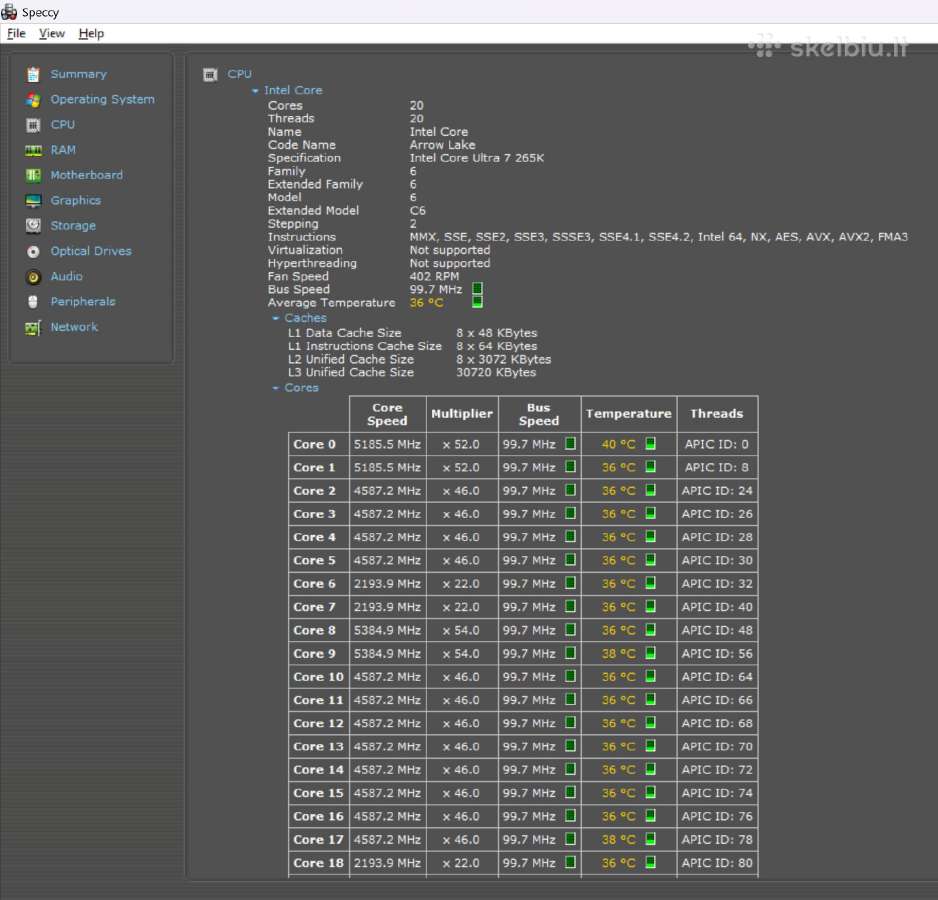Click the Core Speed column header
The height and width of the screenshot is (900, 938).
point(388,414)
